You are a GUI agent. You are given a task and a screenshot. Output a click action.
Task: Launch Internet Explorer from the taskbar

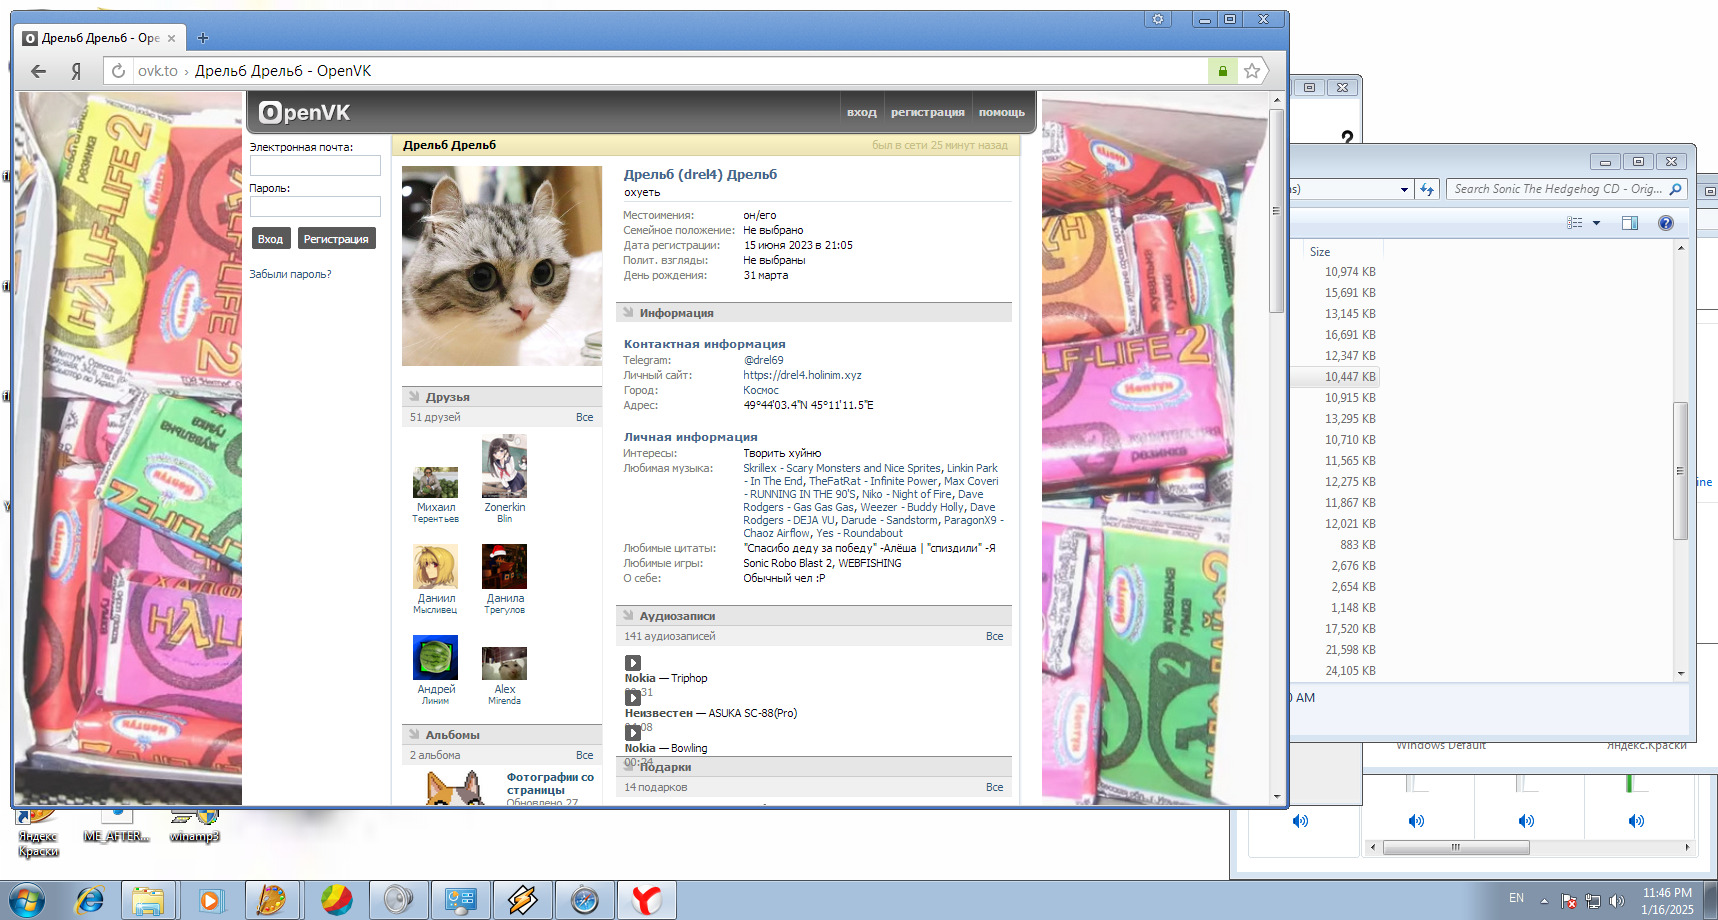90,900
